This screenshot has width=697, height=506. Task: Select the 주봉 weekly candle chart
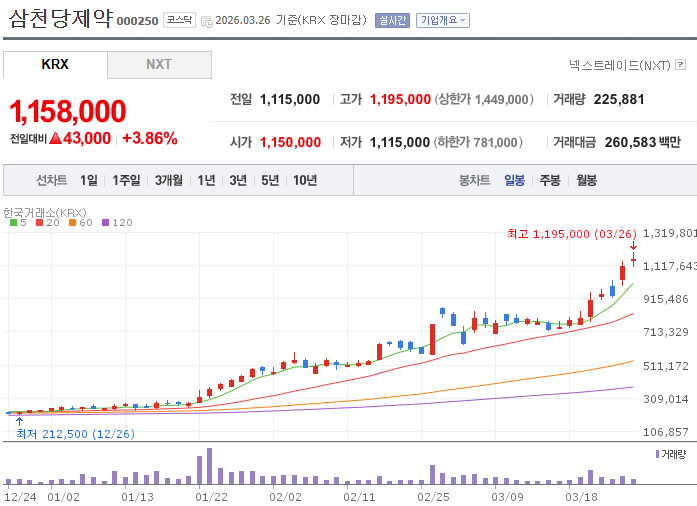550,180
